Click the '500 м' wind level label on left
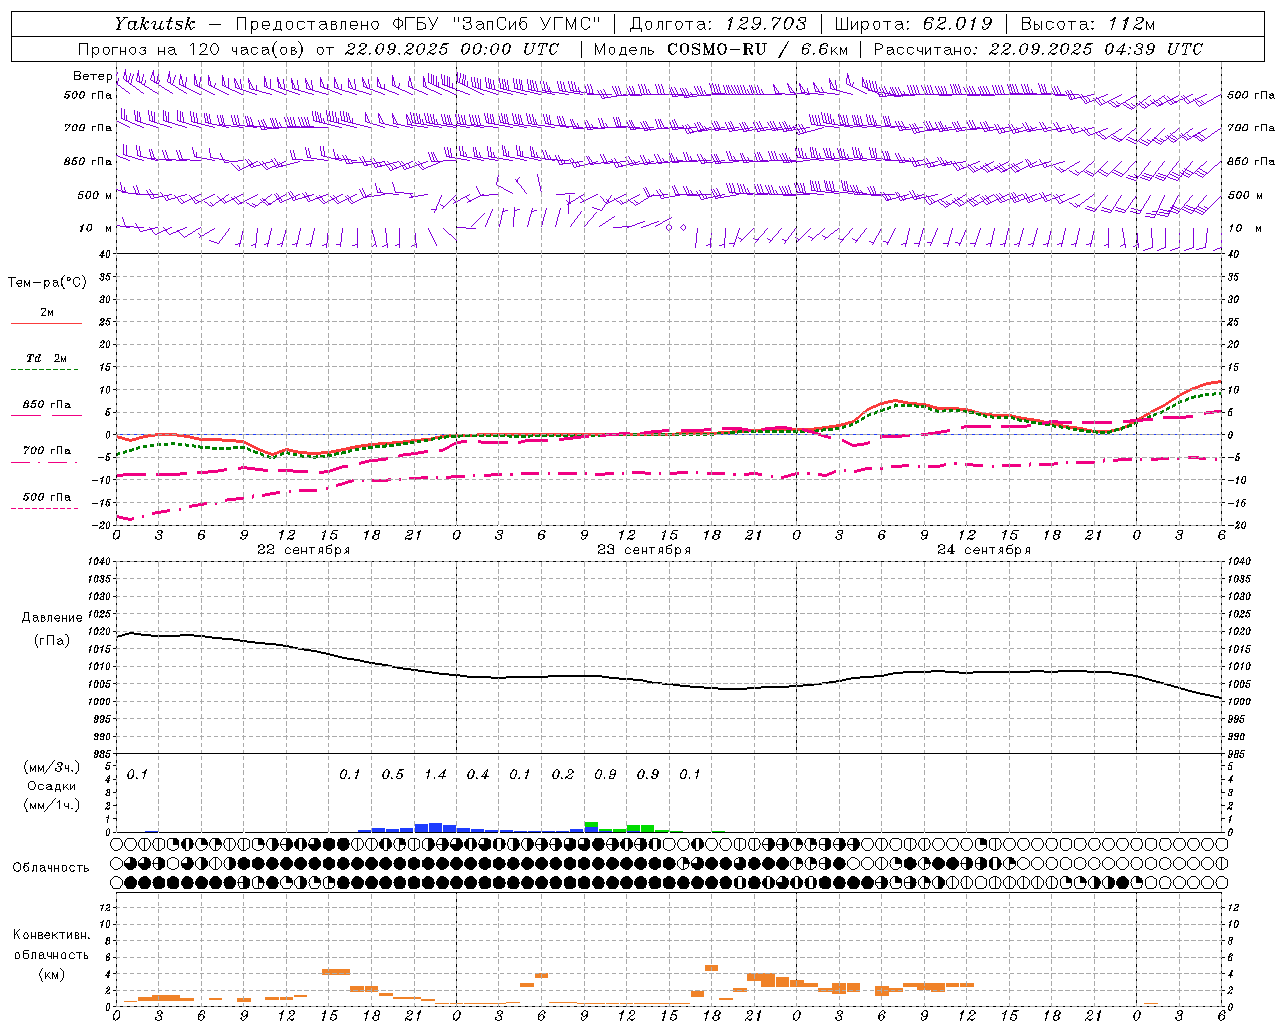The width and height of the screenshot is (1280, 1024). (x=95, y=195)
